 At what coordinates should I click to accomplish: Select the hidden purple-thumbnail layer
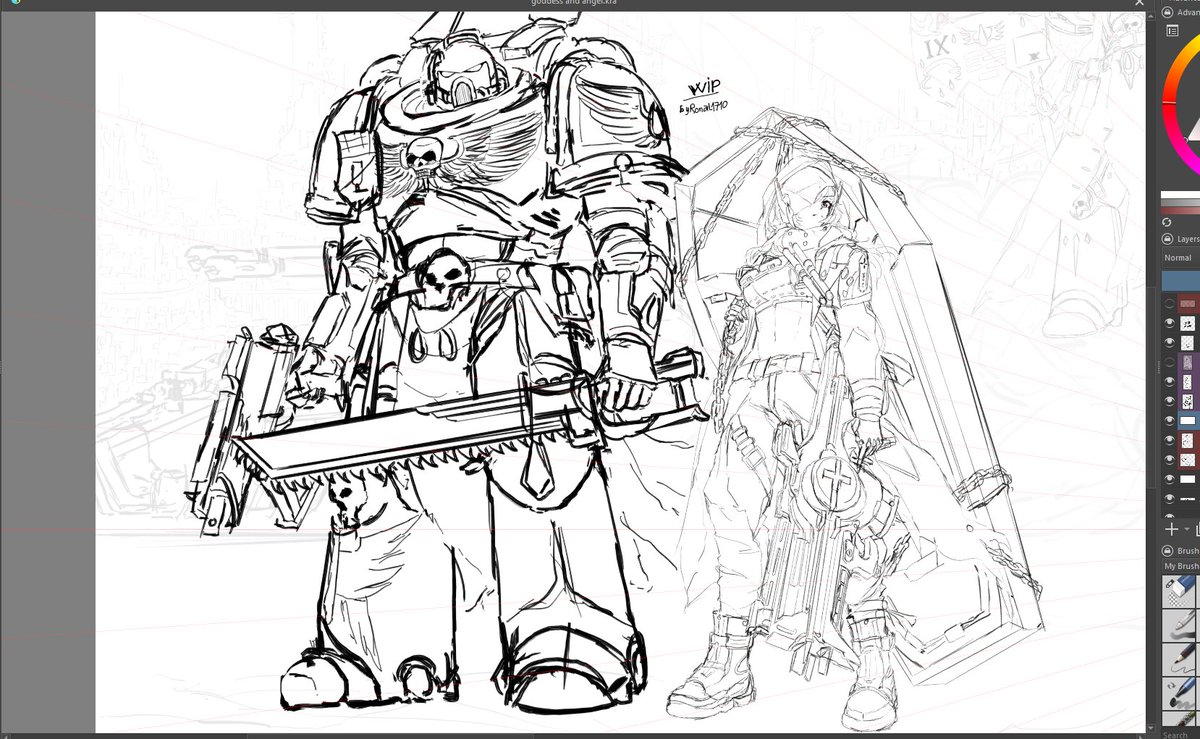click(x=1188, y=362)
